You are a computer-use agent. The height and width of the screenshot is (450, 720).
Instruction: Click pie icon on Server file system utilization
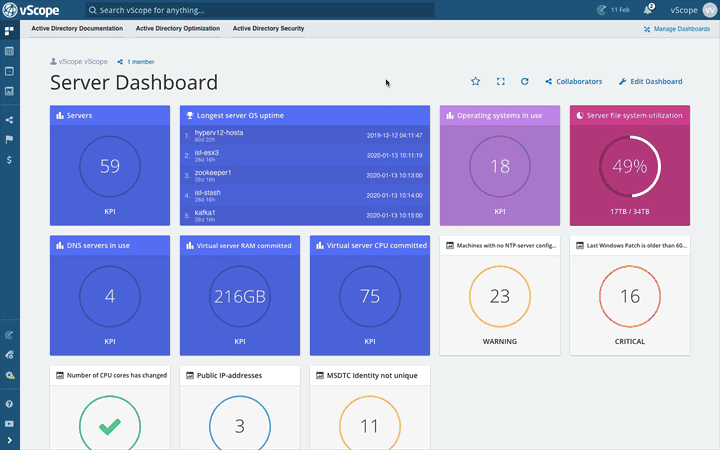point(580,115)
